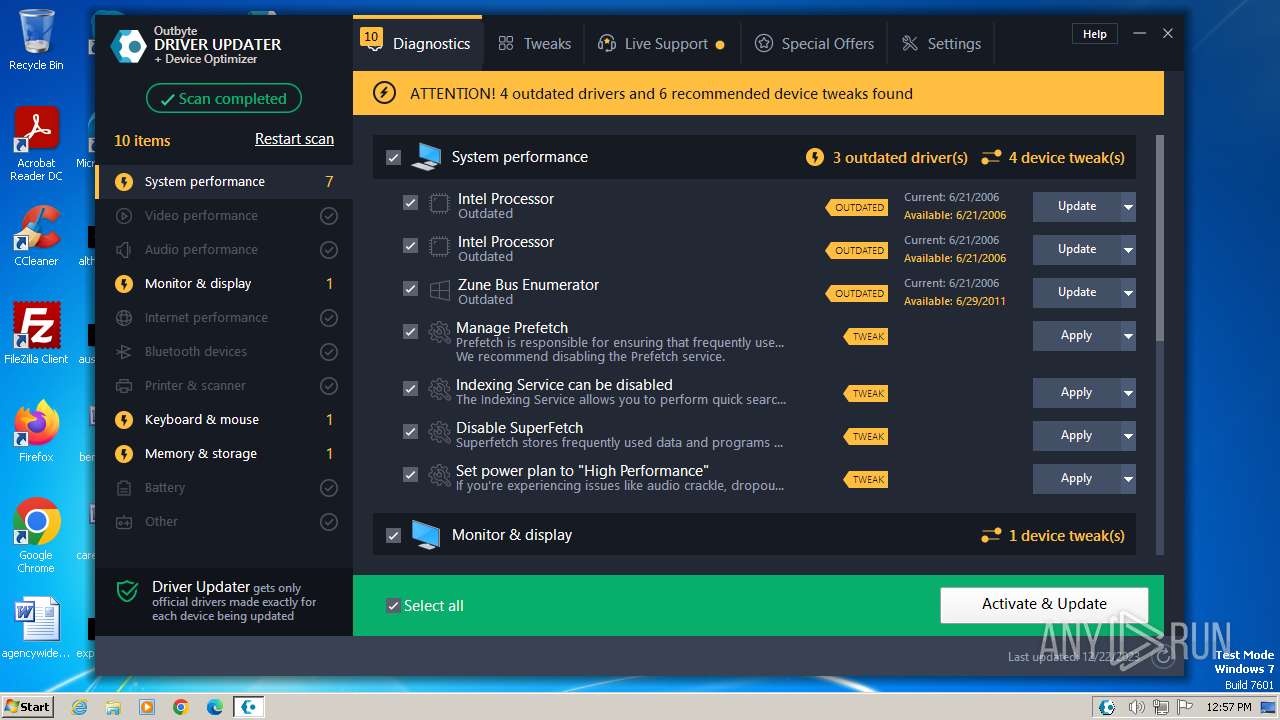Click the attention lightning icon in yellow banner

click(384, 93)
